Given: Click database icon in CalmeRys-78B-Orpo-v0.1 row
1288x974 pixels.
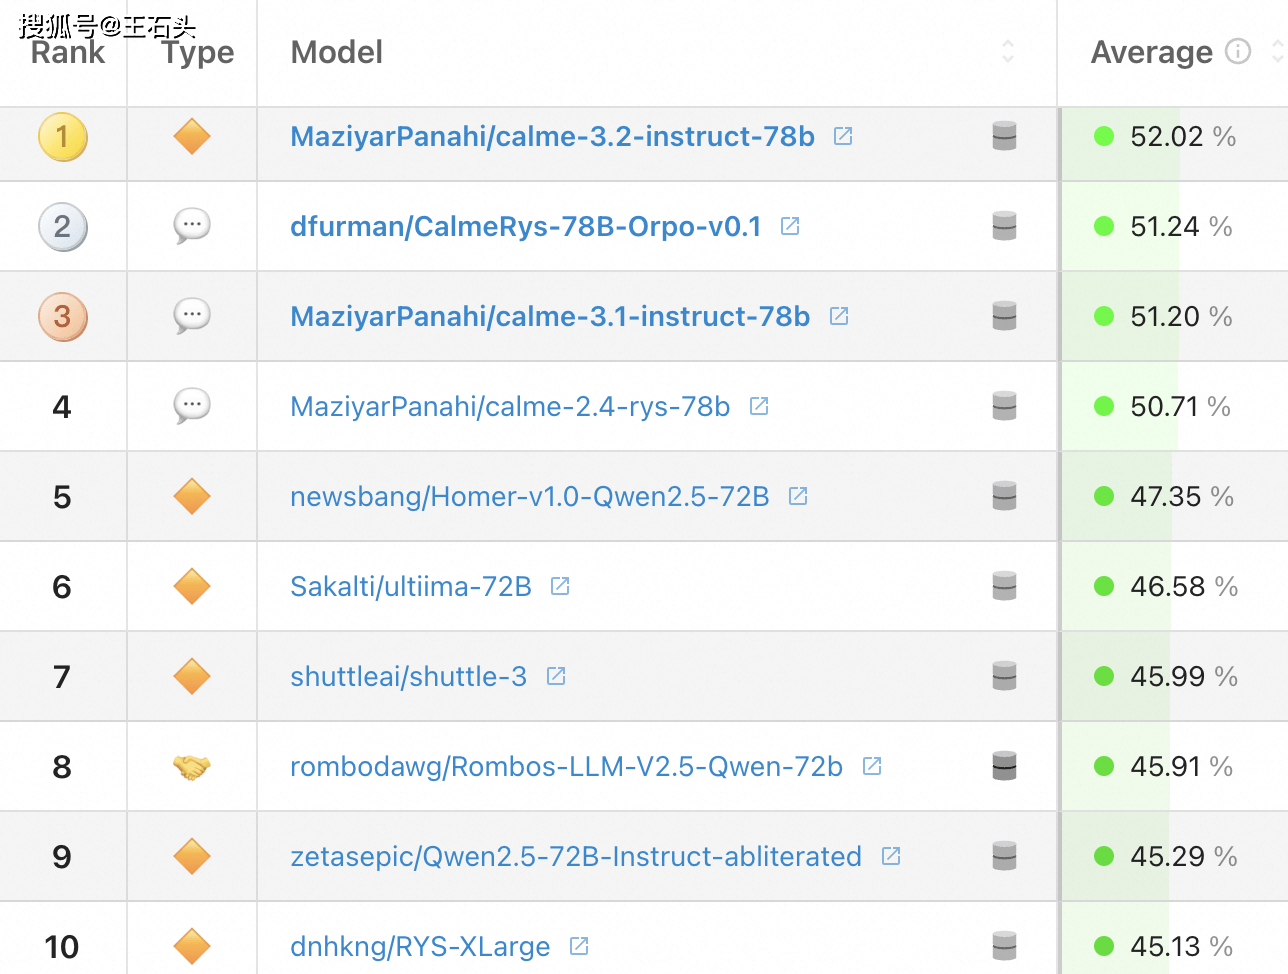Looking at the screenshot, I should click(x=1004, y=226).
